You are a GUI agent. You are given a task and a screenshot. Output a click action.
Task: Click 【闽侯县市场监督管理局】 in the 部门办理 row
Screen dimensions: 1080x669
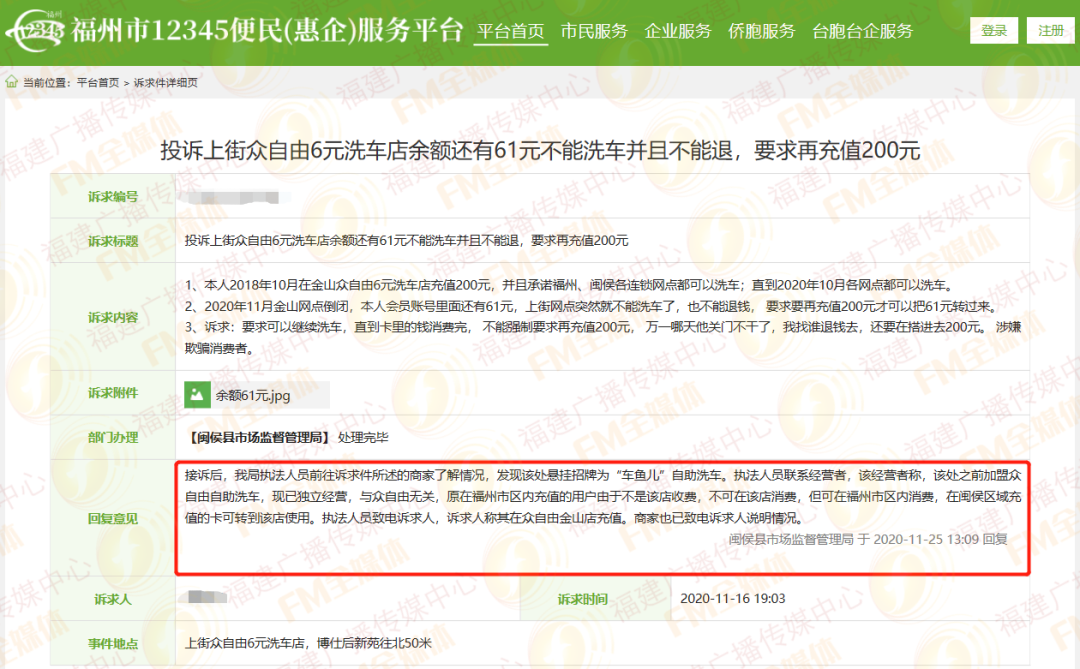click(x=259, y=437)
